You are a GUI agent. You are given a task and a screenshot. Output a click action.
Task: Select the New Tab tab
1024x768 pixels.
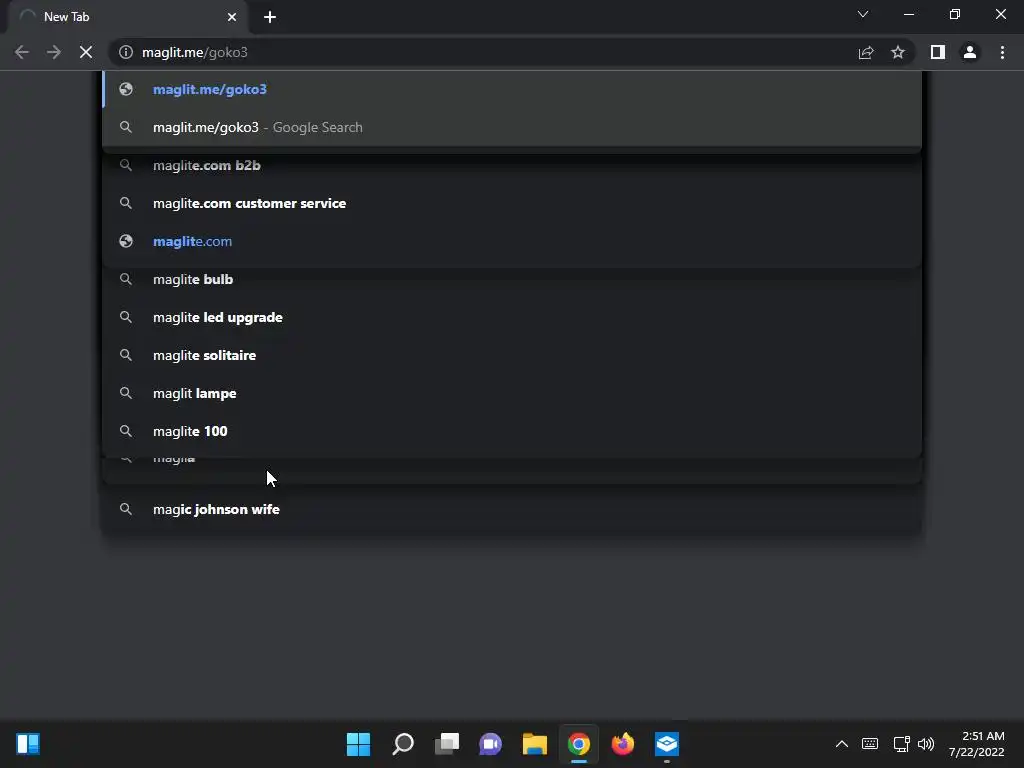tap(127, 17)
